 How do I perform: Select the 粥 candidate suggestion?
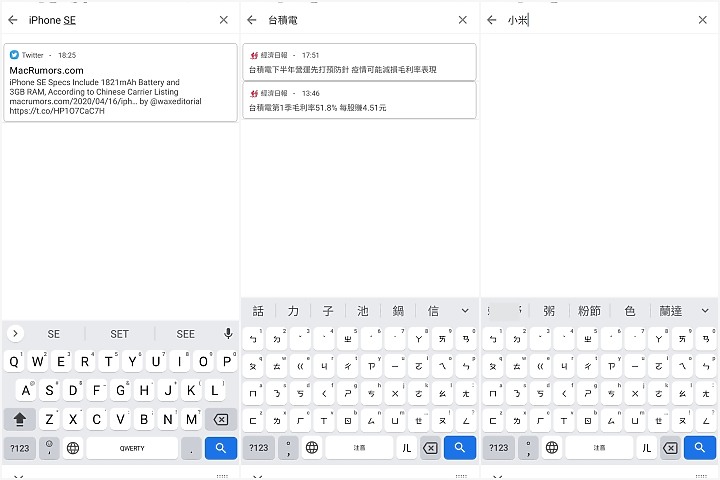(x=549, y=311)
